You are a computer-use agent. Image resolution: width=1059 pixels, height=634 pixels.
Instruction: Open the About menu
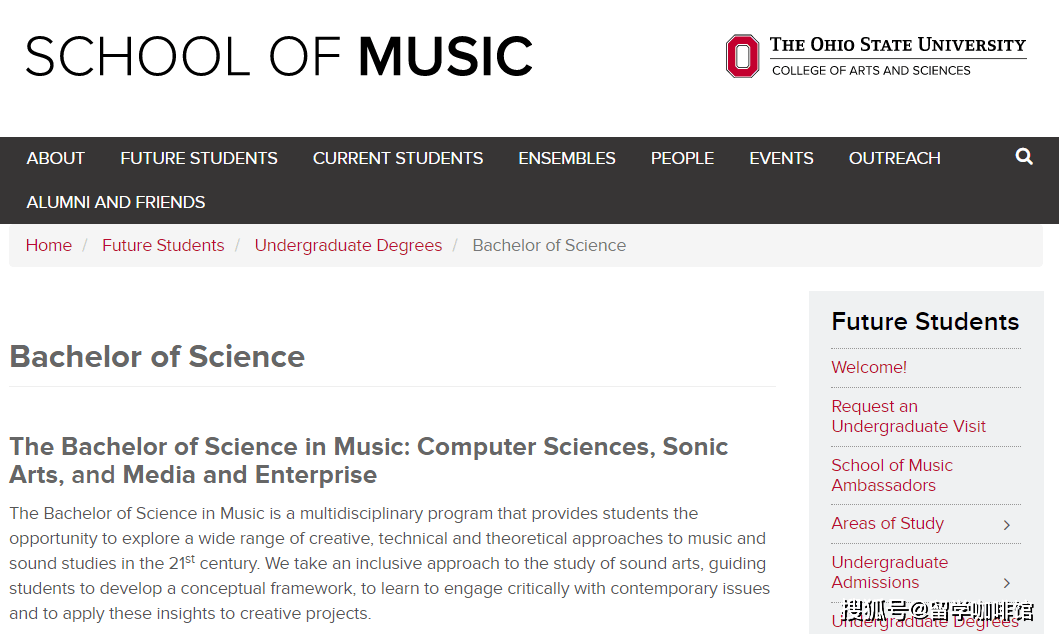(x=55, y=158)
